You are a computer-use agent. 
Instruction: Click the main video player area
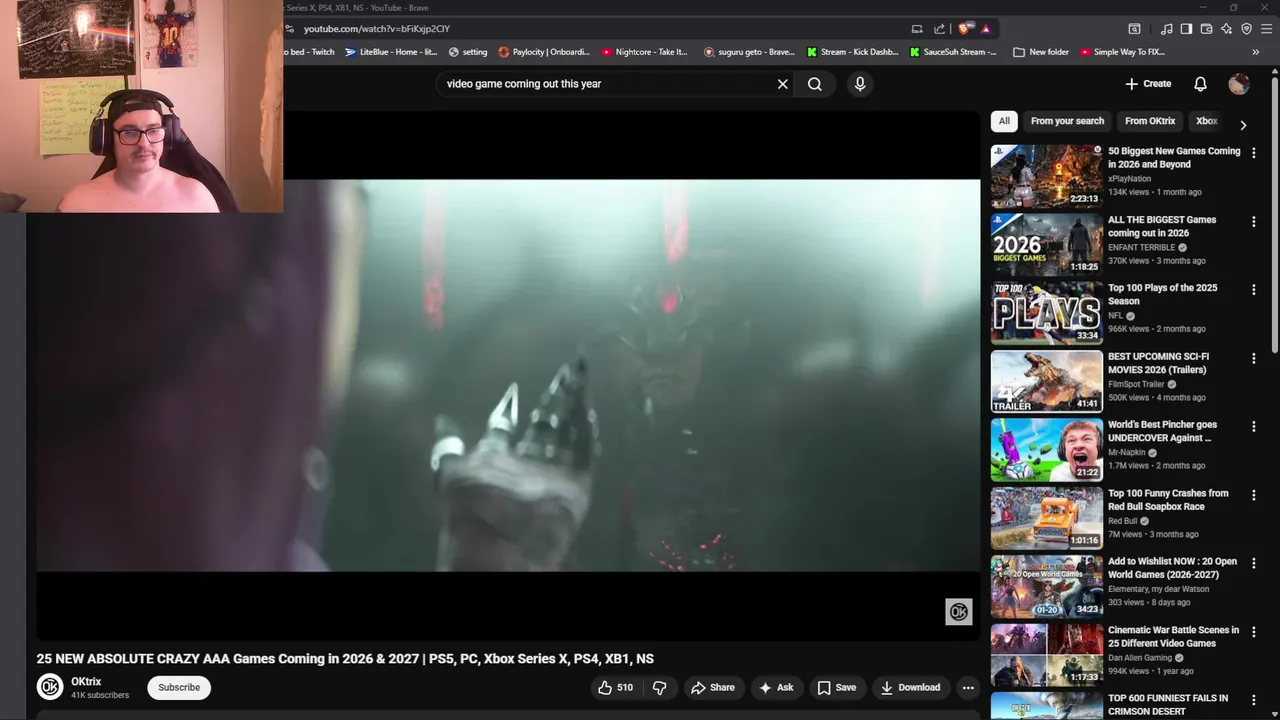coord(508,375)
